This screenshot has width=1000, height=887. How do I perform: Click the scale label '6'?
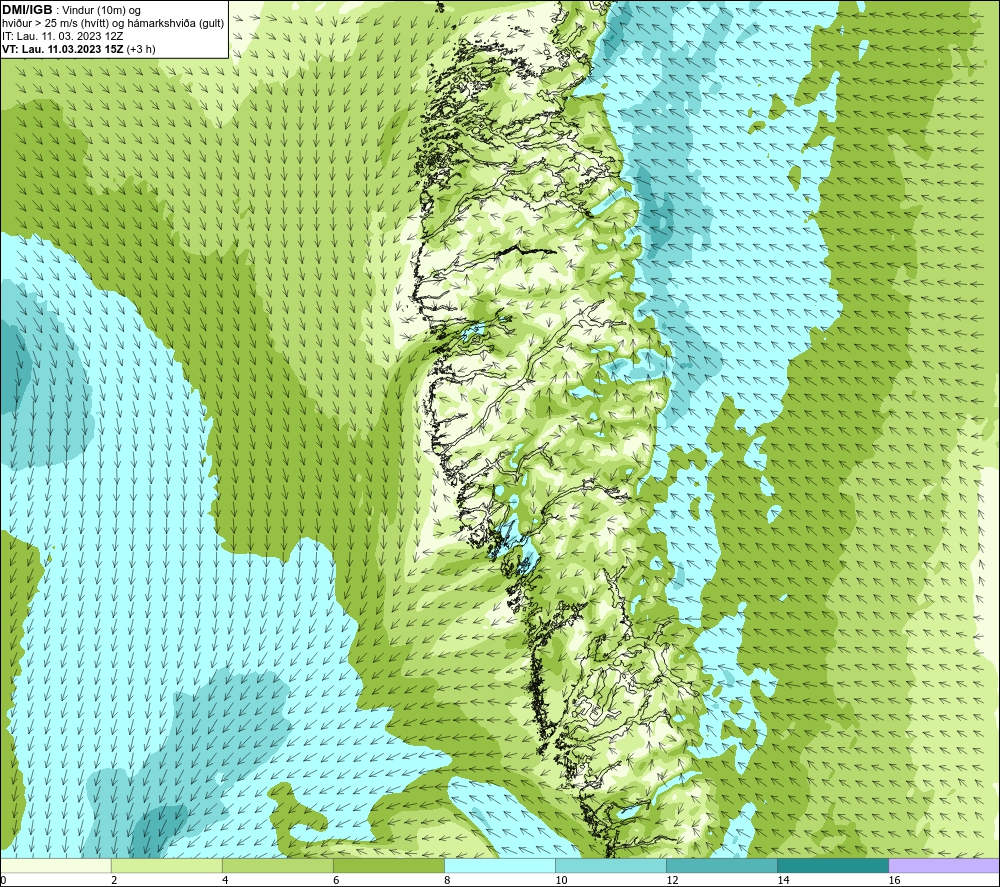[x=335, y=880]
